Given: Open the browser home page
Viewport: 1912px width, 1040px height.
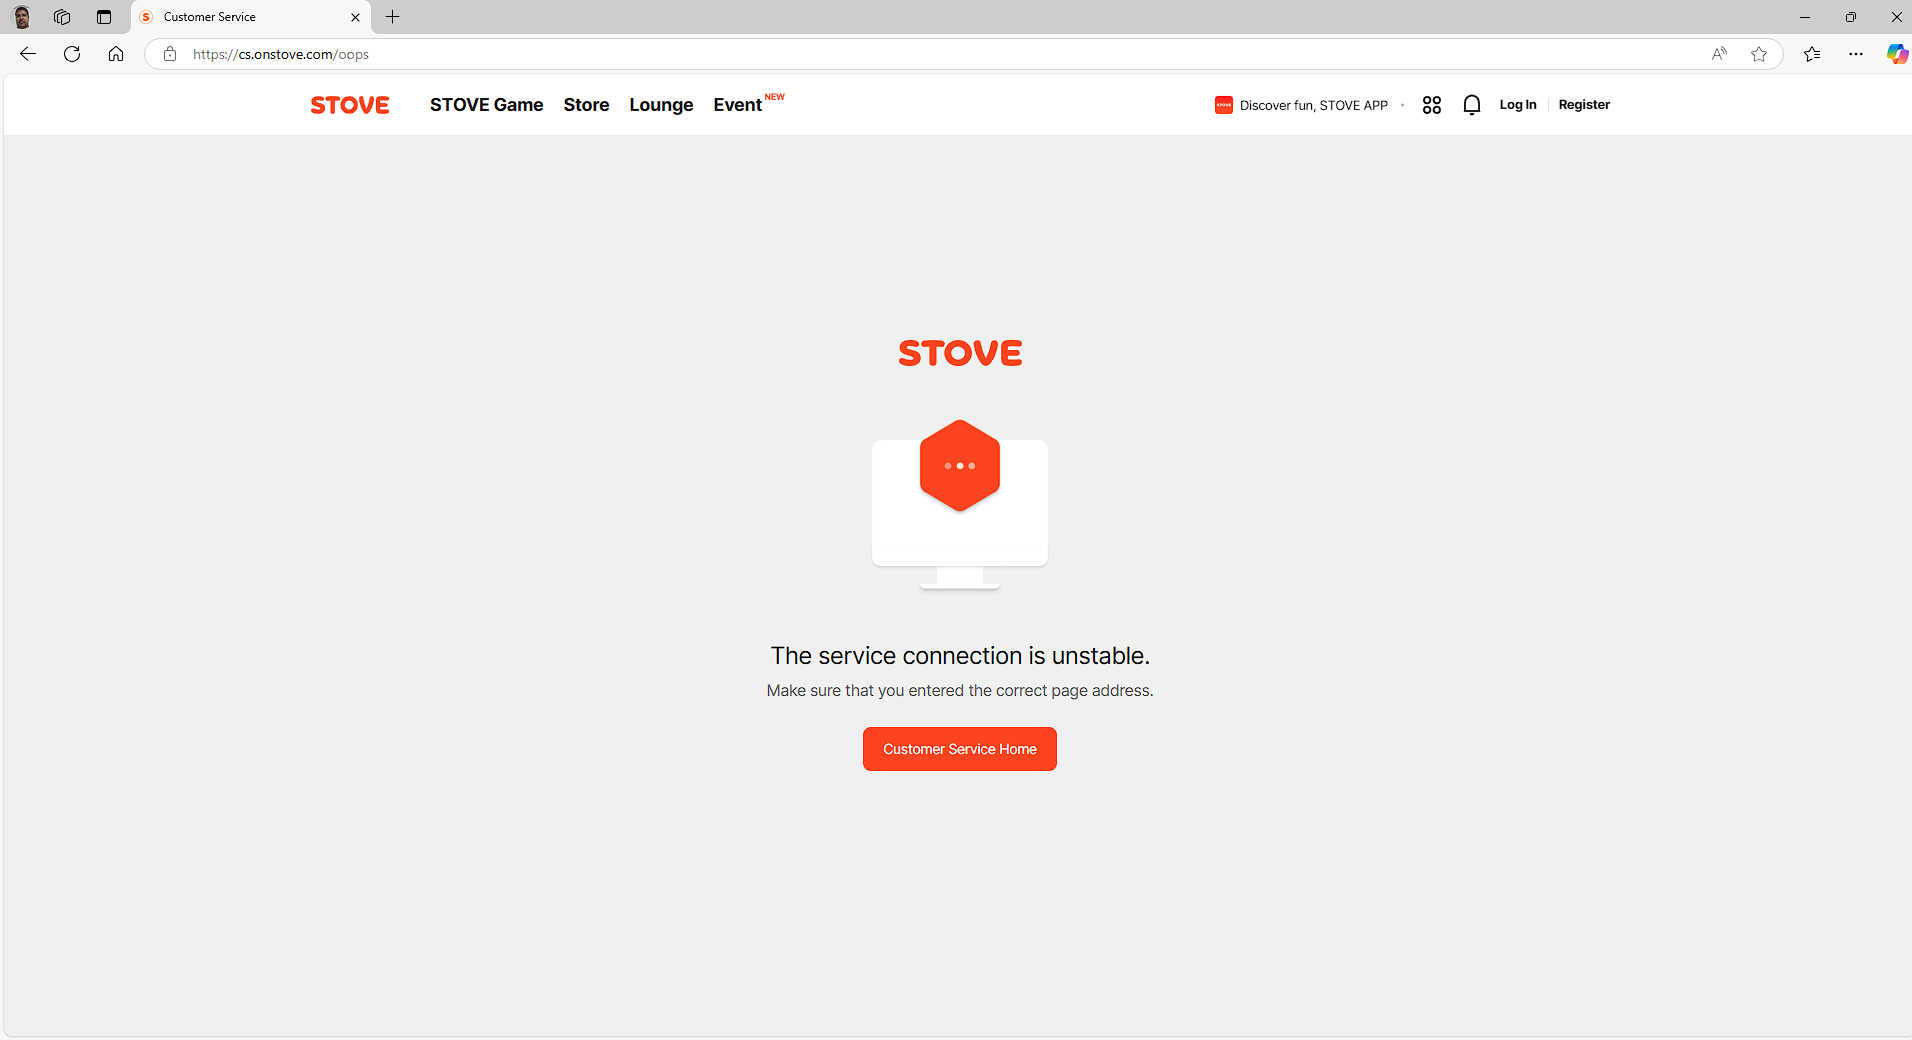Looking at the screenshot, I should pos(116,54).
